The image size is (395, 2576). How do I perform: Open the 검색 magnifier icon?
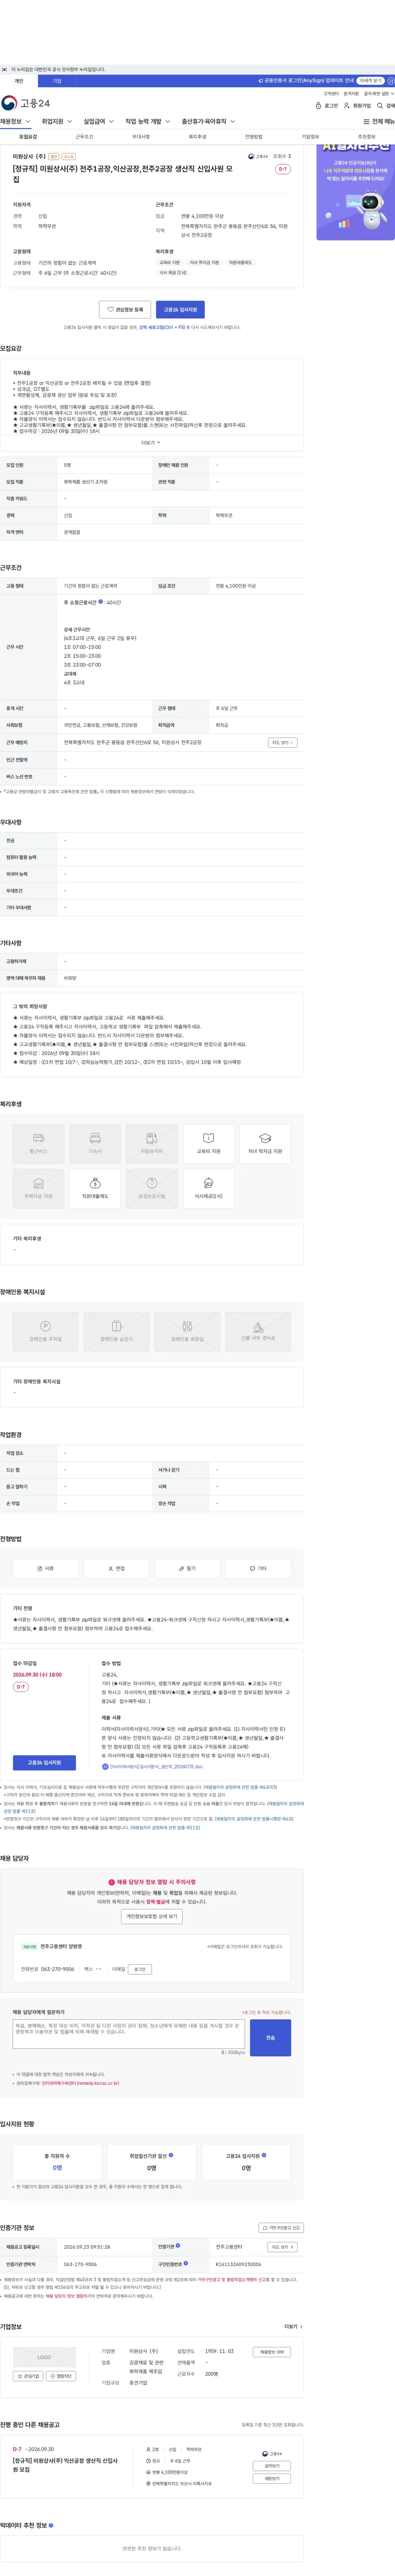(x=385, y=105)
